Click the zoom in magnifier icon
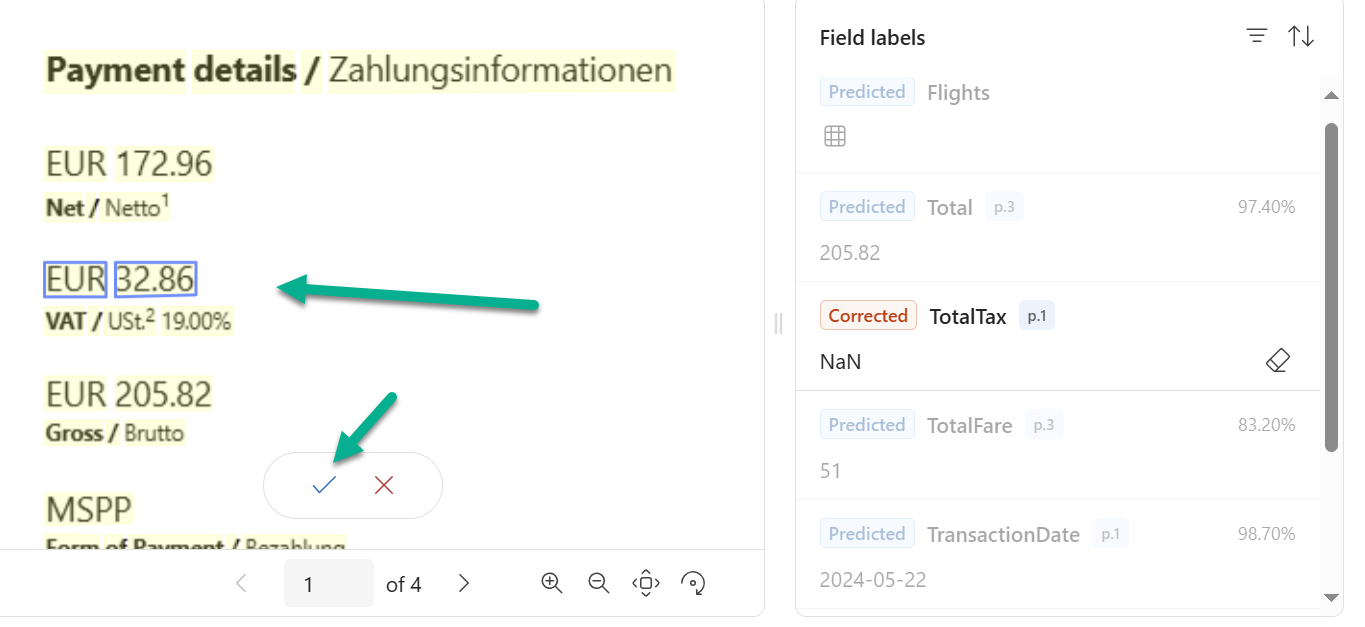1365x627 pixels. point(552,583)
